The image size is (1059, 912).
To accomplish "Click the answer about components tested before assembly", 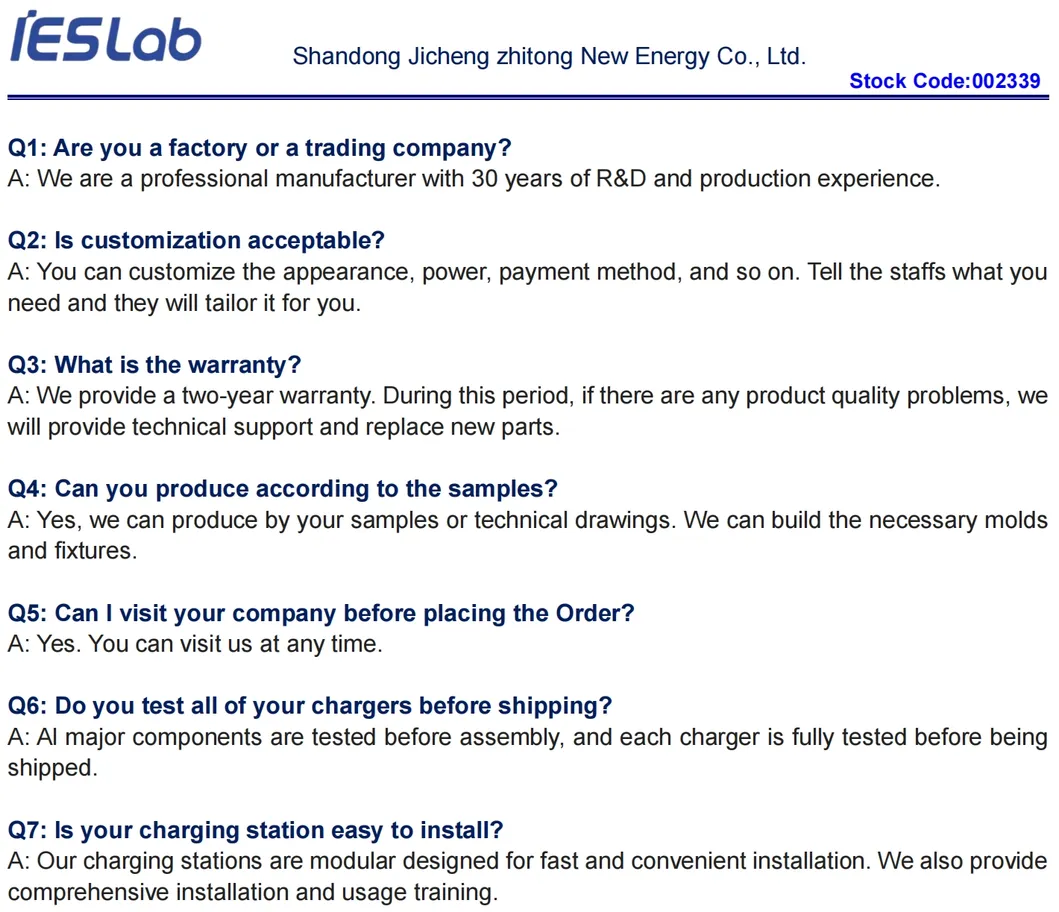I will click(x=527, y=738).
